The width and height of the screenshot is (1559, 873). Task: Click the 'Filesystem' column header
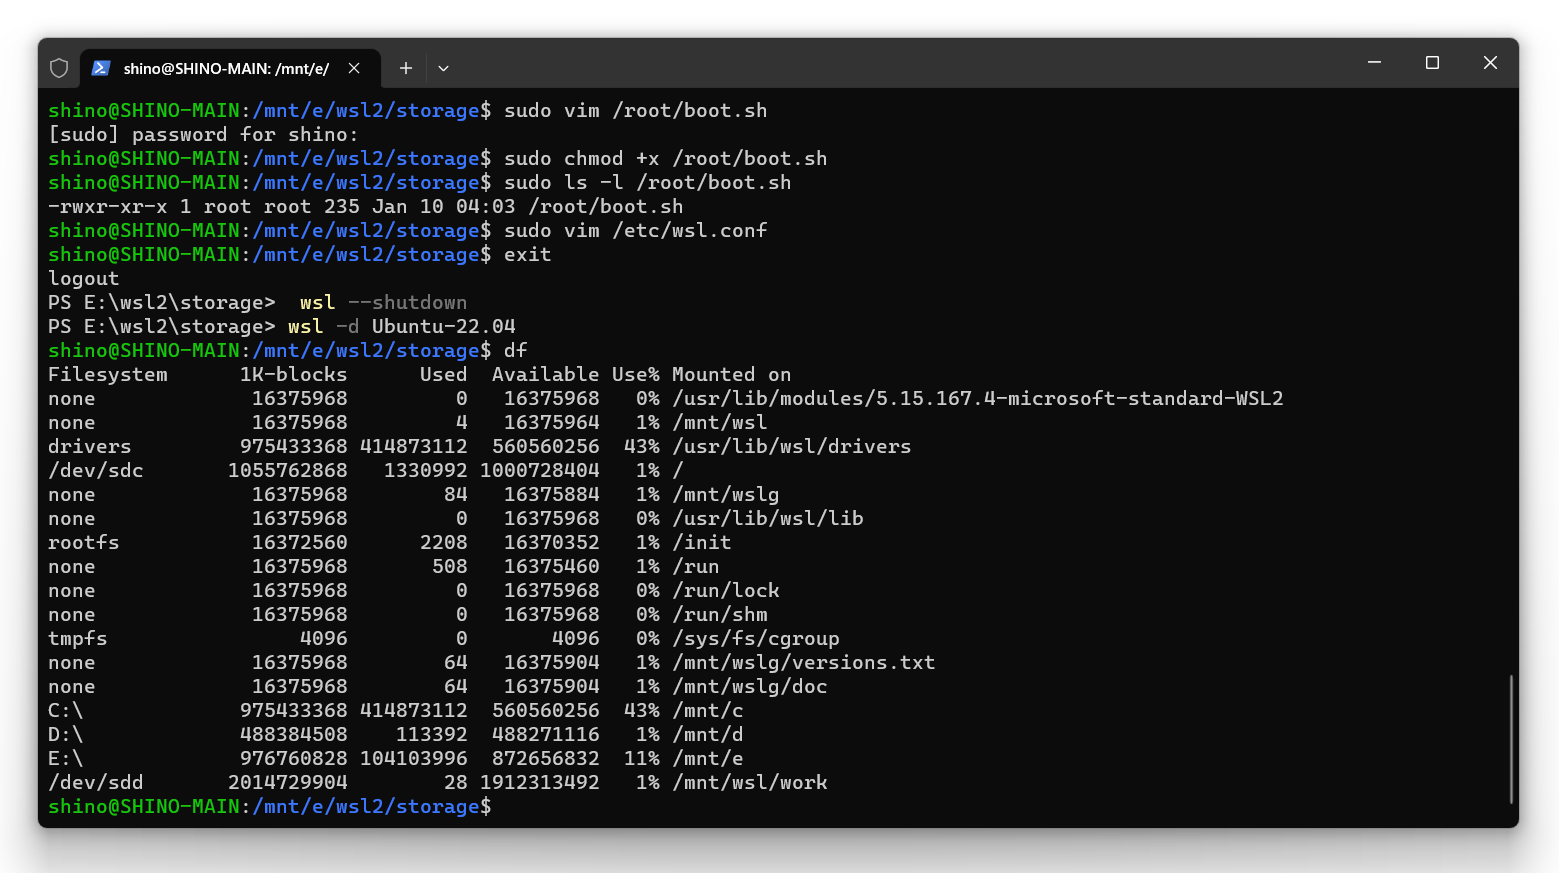point(108,375)
